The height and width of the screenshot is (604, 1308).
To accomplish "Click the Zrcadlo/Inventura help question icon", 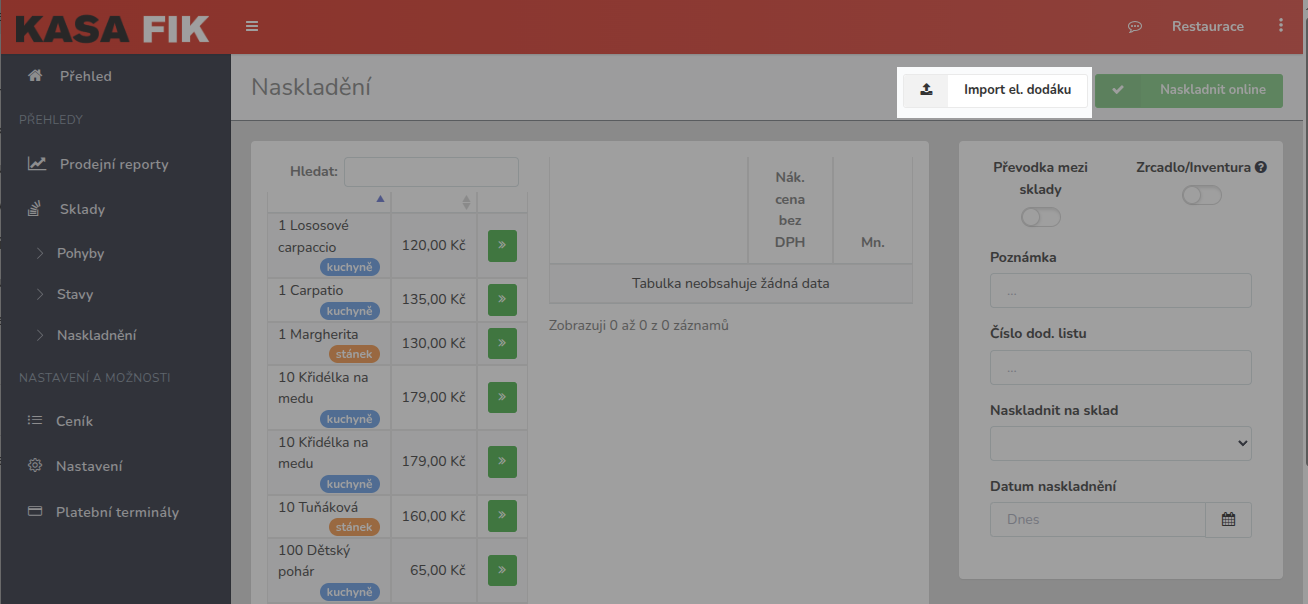I will [1261, 168].
